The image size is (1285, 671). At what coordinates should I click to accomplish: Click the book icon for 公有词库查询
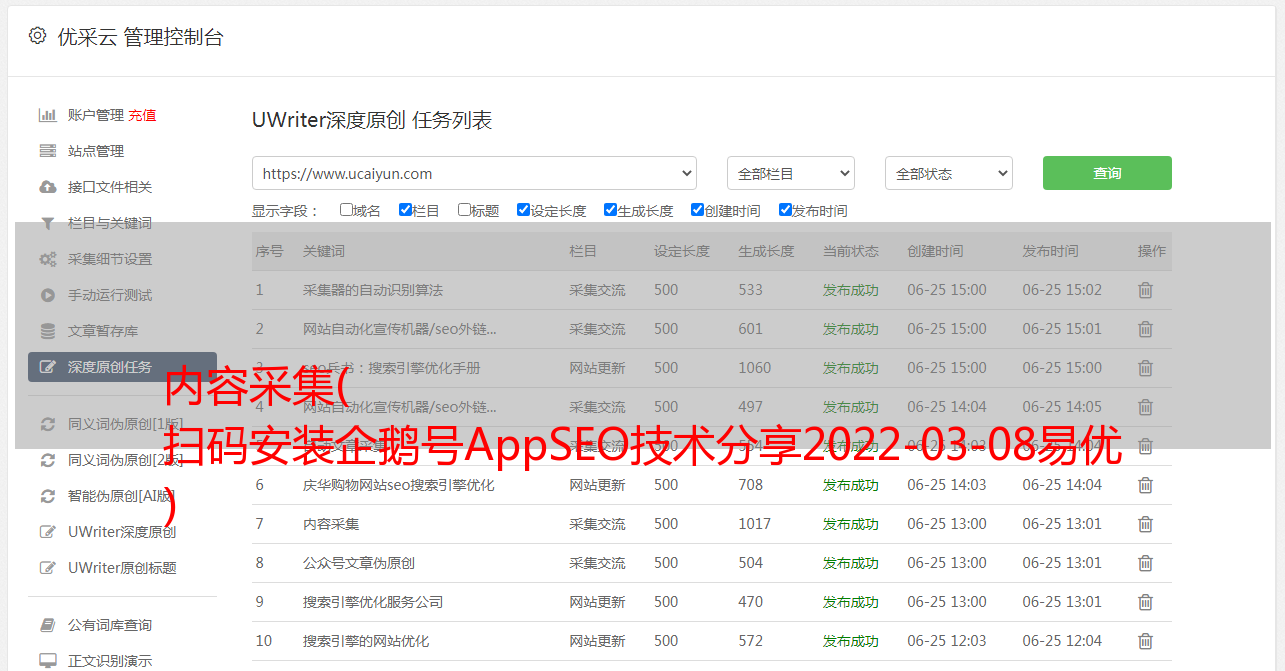click(47, 625)
